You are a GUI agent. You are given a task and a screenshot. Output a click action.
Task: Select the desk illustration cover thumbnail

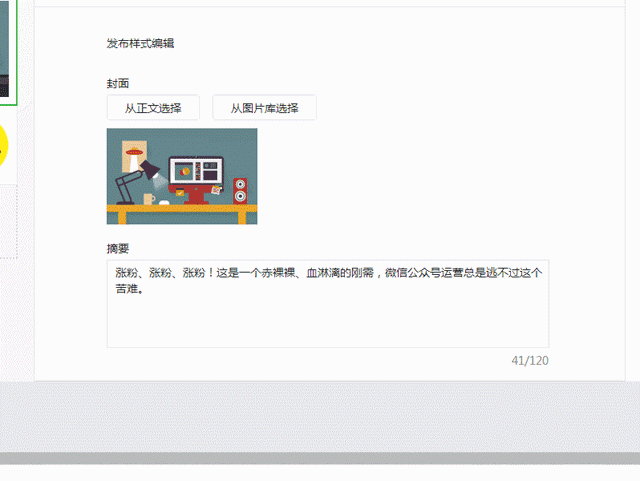(x=182, y=176)
